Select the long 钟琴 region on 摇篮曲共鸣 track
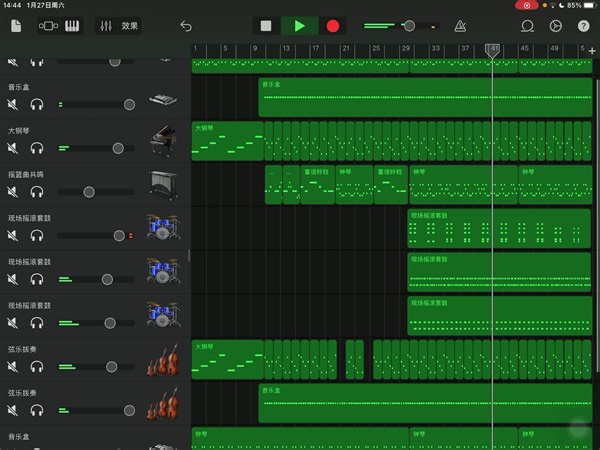 (463, 184)
